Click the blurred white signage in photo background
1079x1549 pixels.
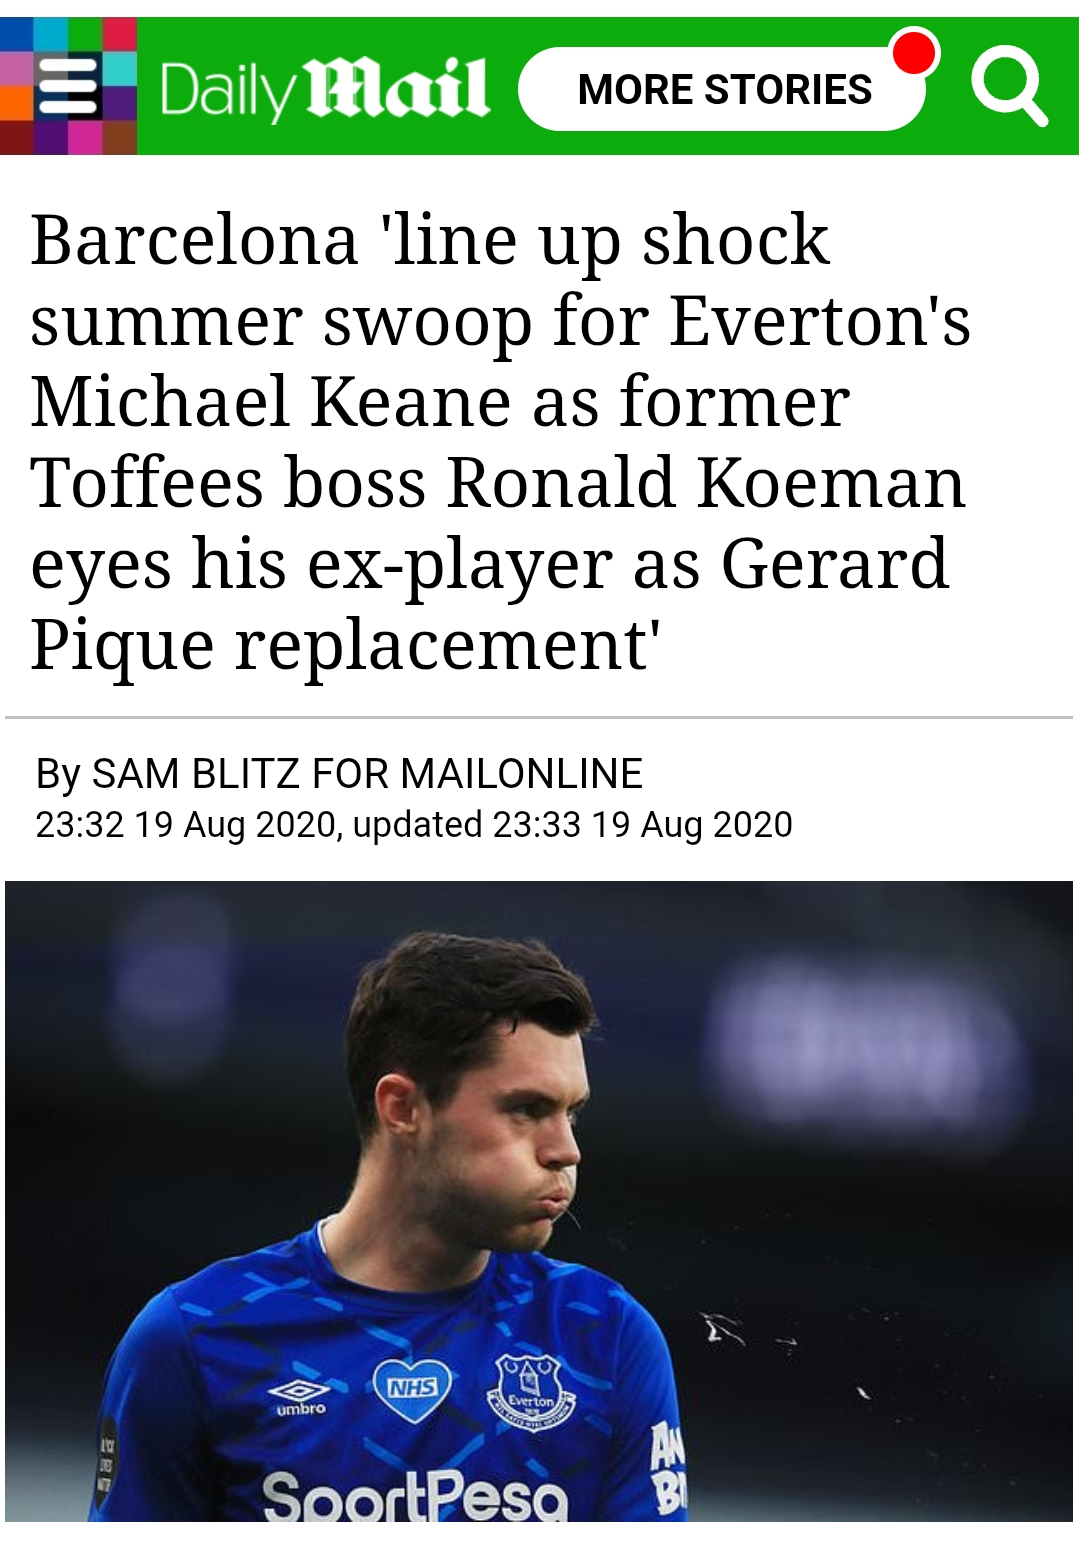coord(860,1040)
